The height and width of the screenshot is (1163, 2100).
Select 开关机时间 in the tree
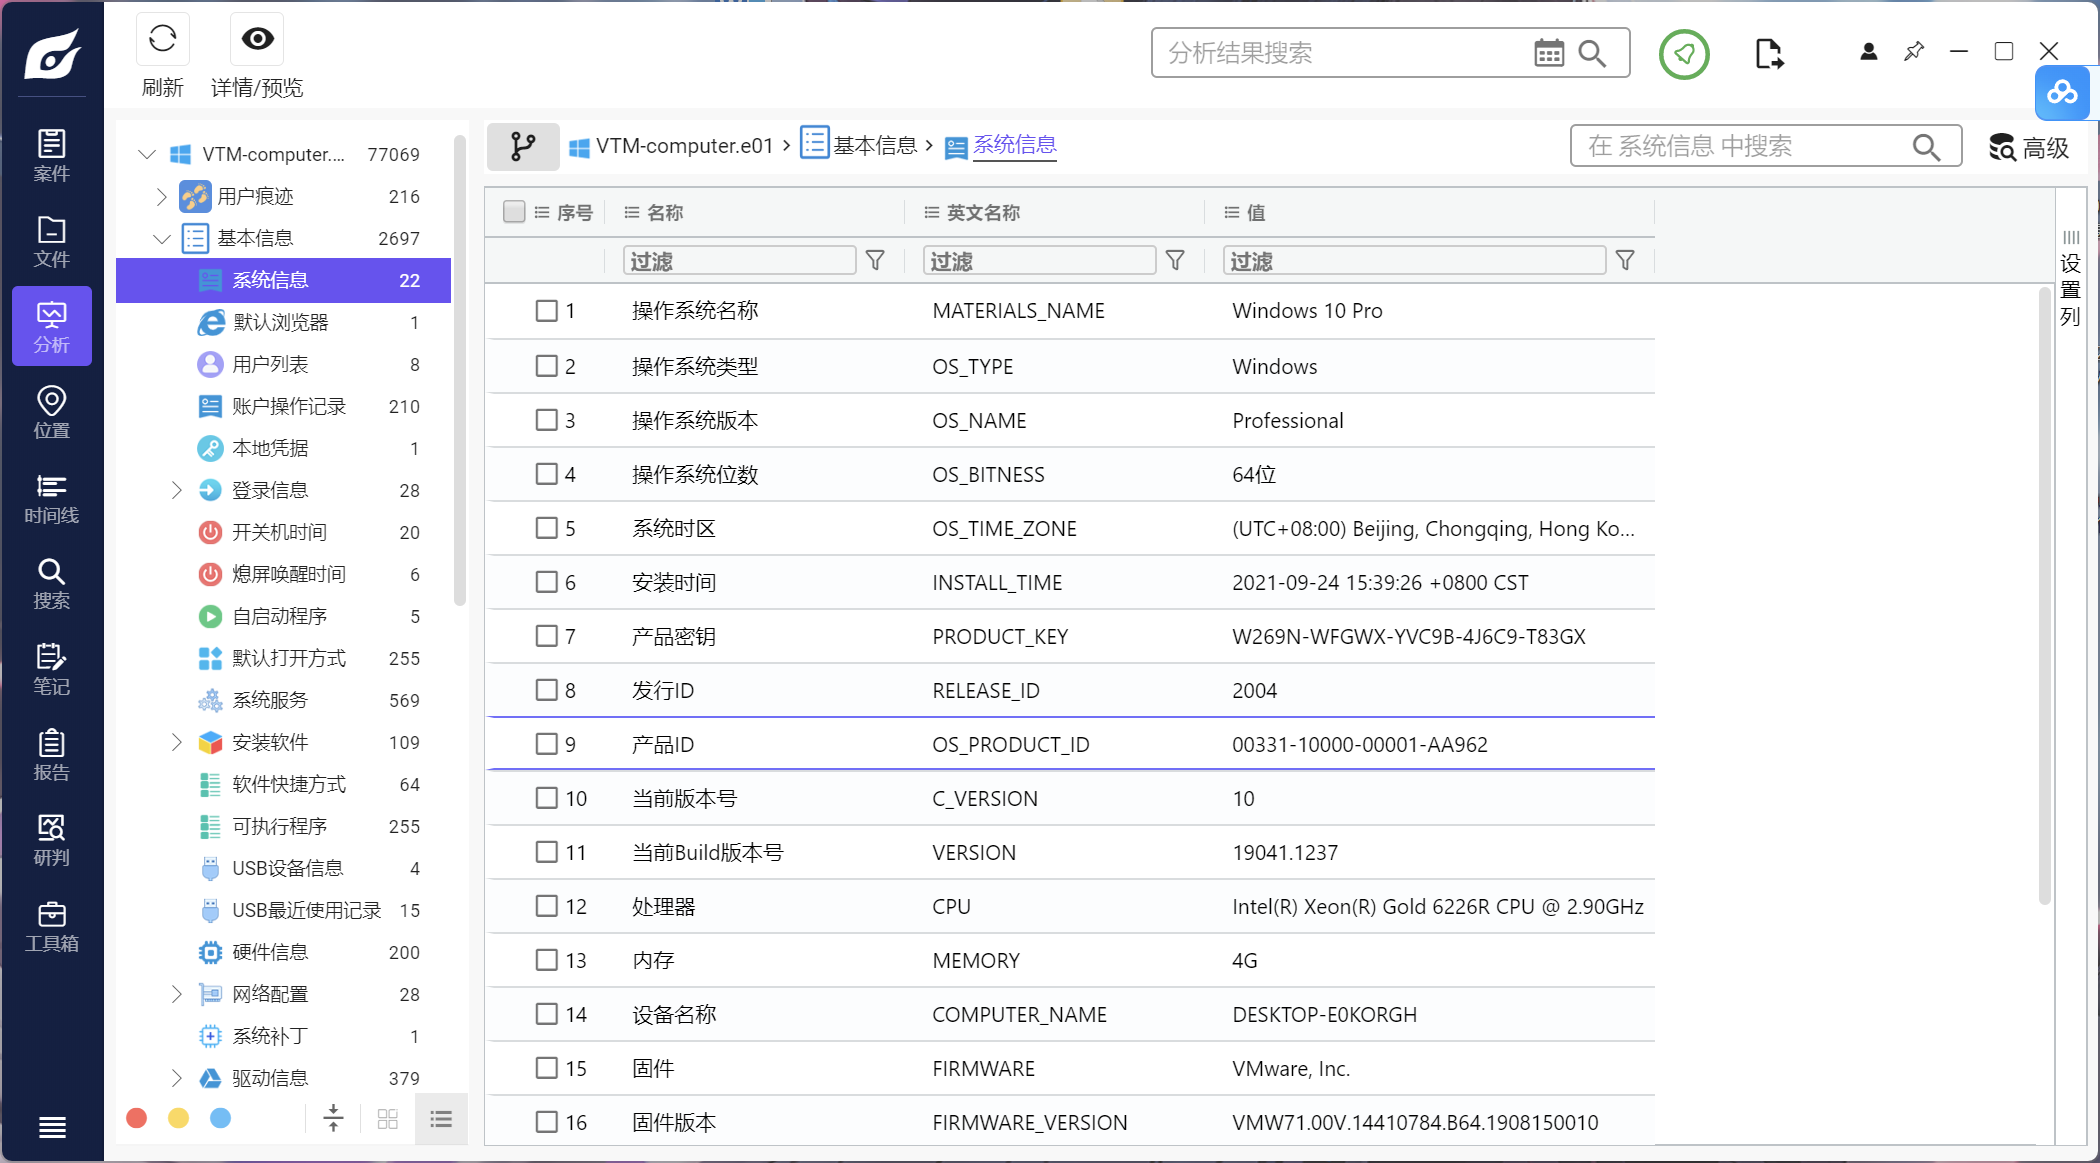tap(284, 532)
